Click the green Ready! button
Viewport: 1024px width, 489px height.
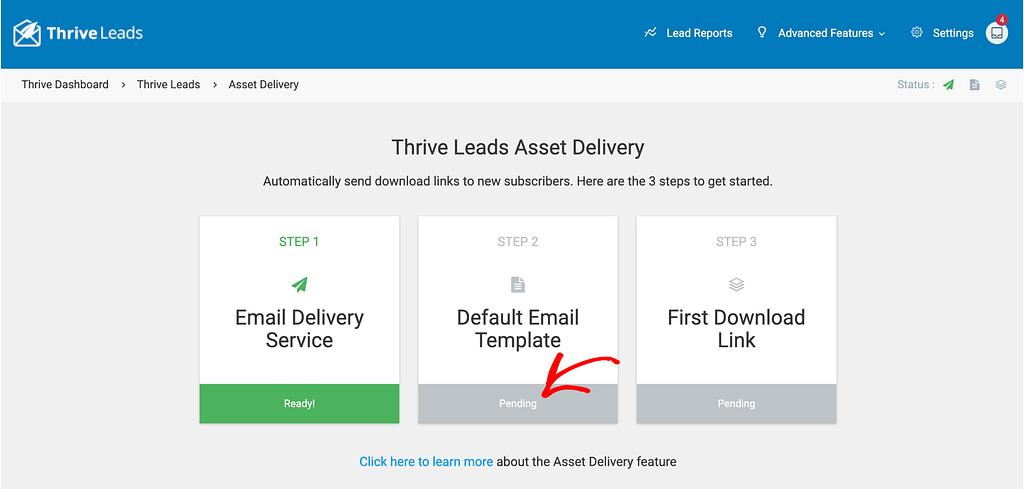(x=299, y=403)
